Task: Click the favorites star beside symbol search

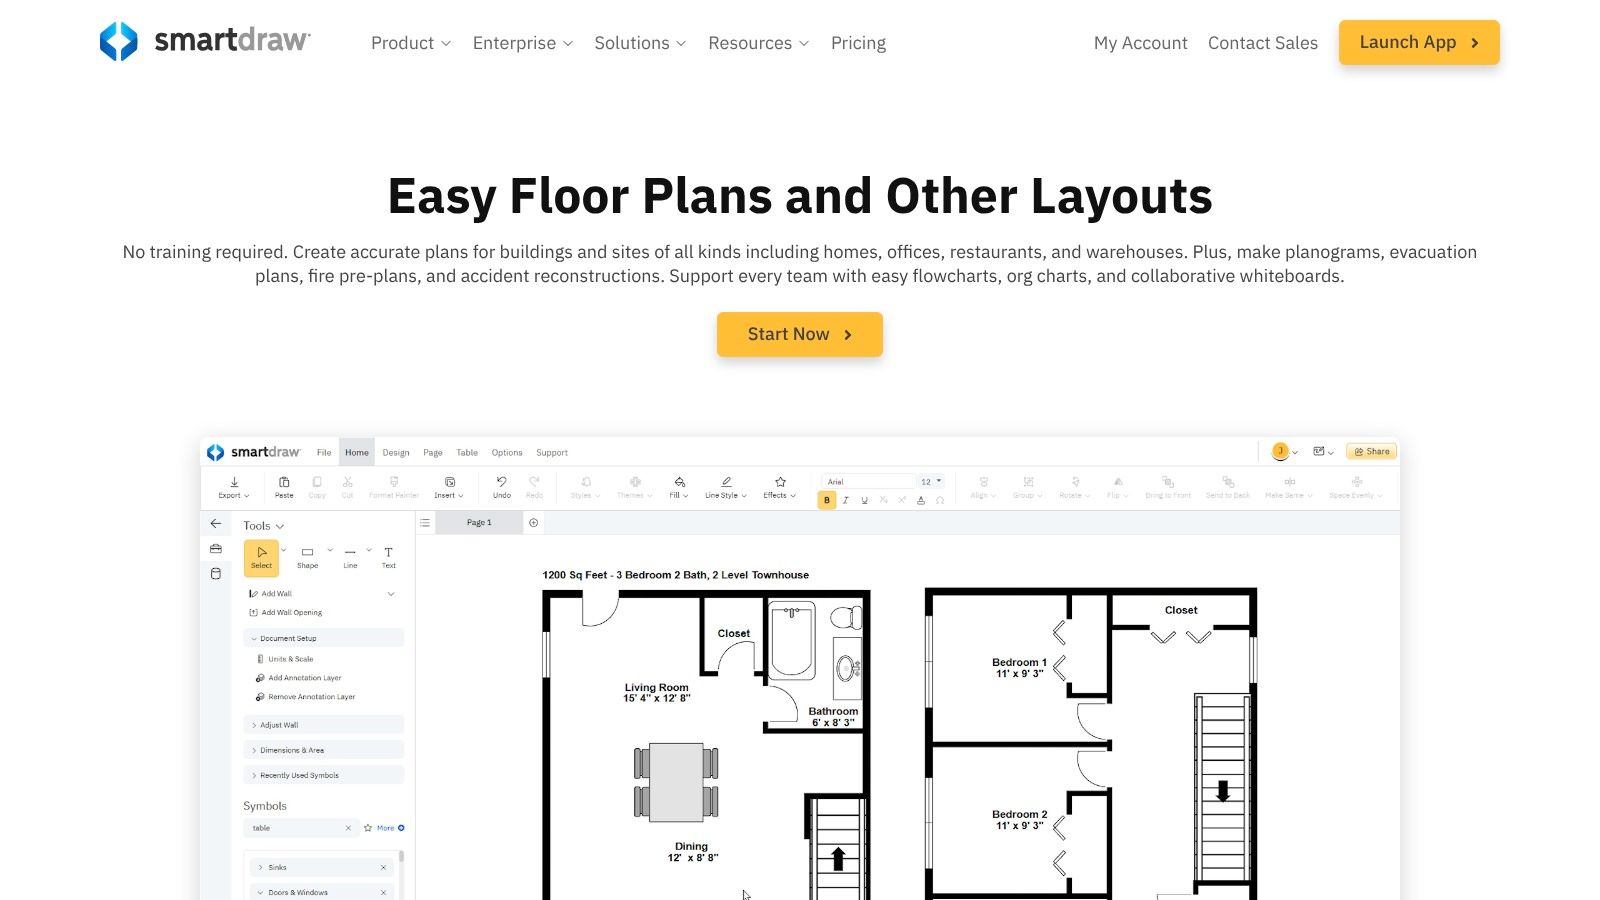Action: click(x=368, y=828)
